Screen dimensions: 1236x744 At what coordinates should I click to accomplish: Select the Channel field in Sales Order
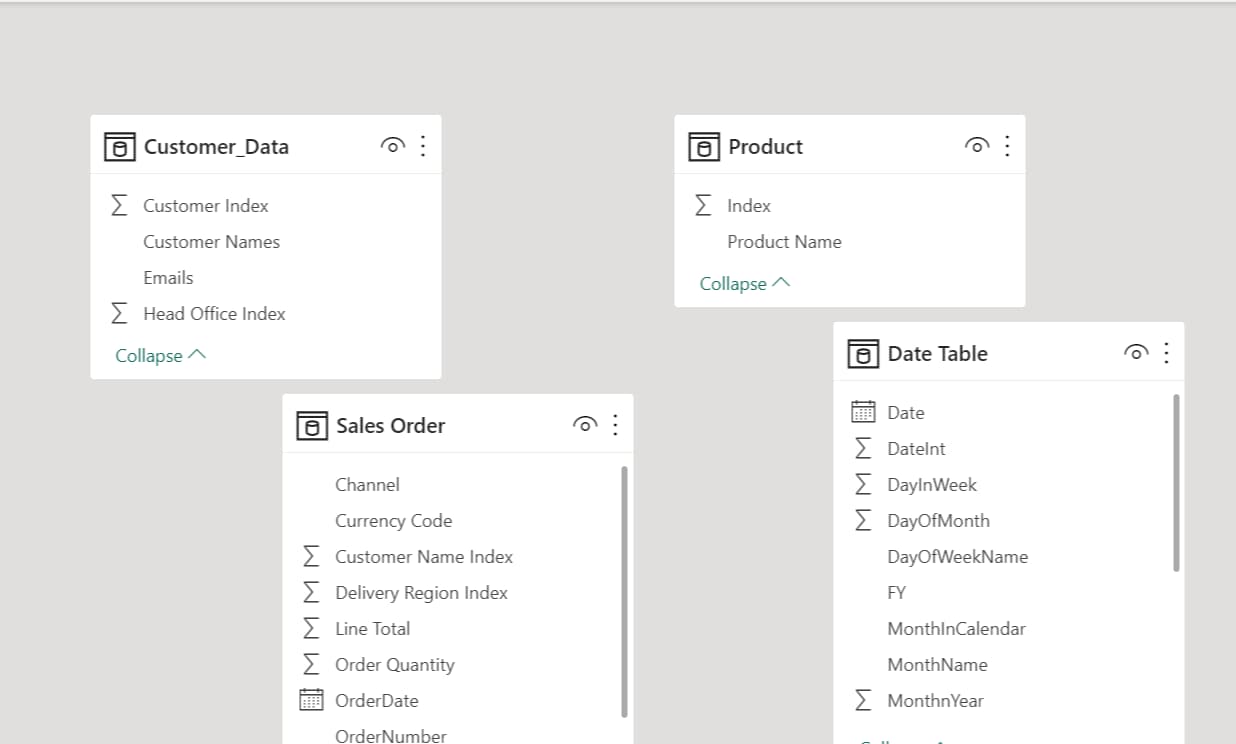click(367, 484)
